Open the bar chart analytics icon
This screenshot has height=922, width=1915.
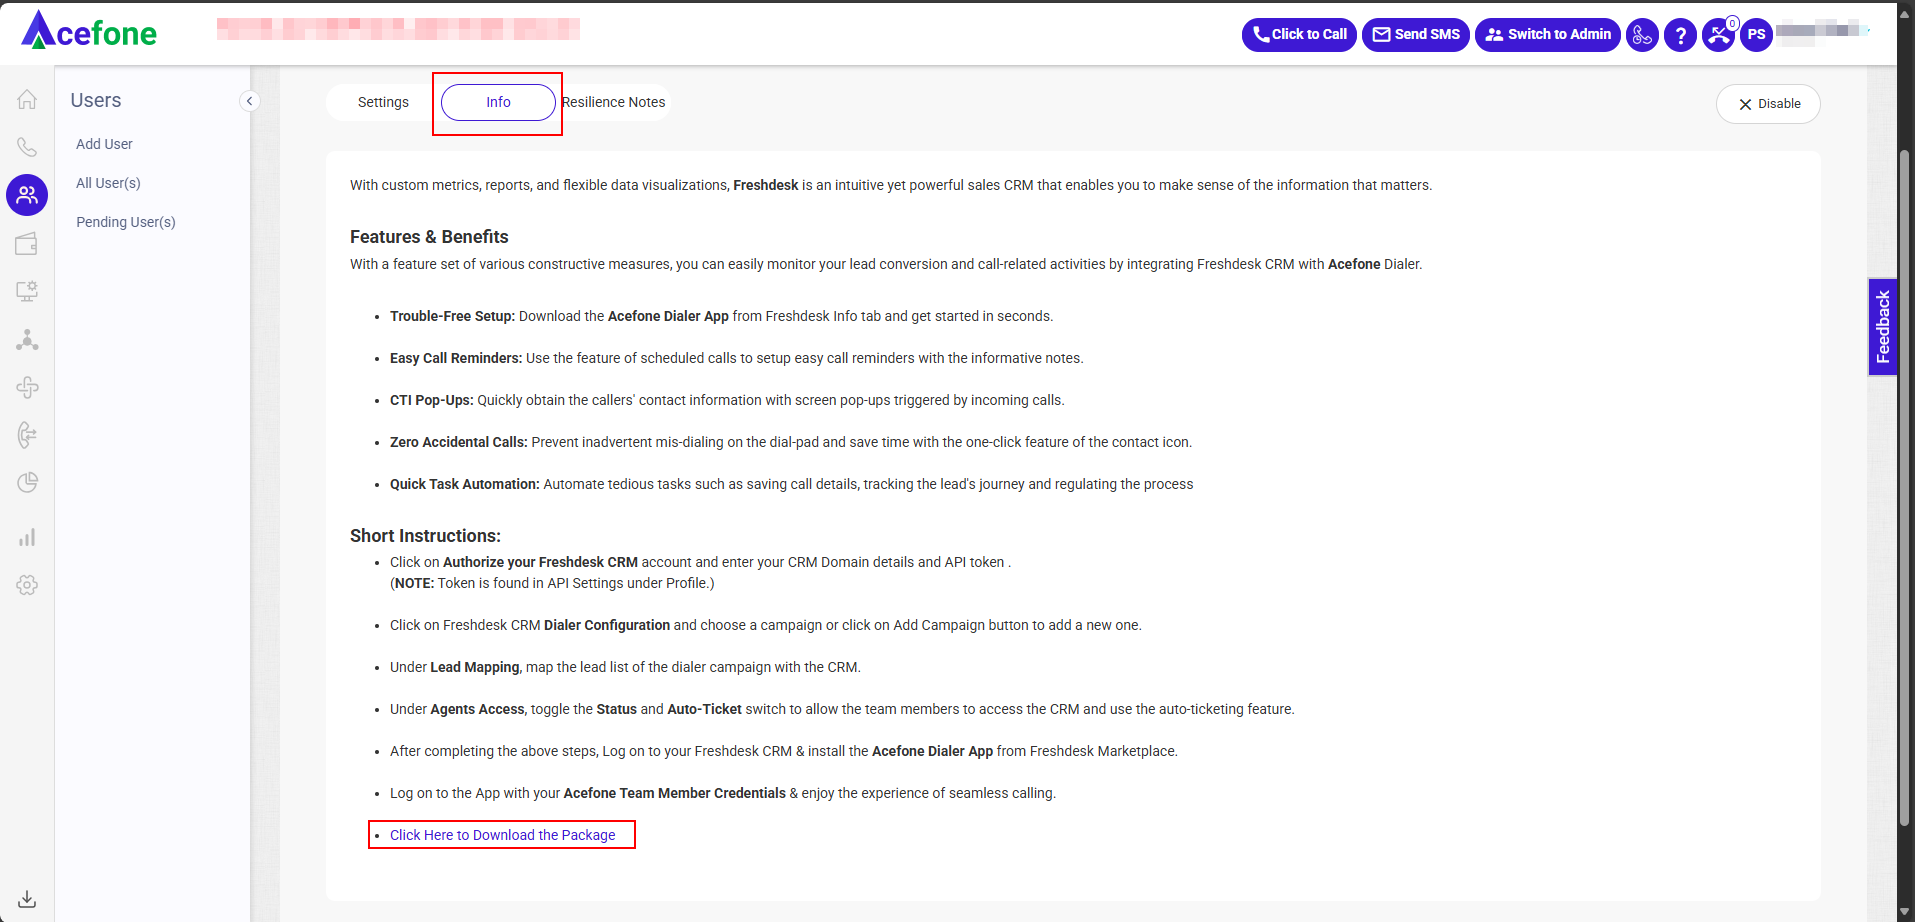(x=27, y=537)
